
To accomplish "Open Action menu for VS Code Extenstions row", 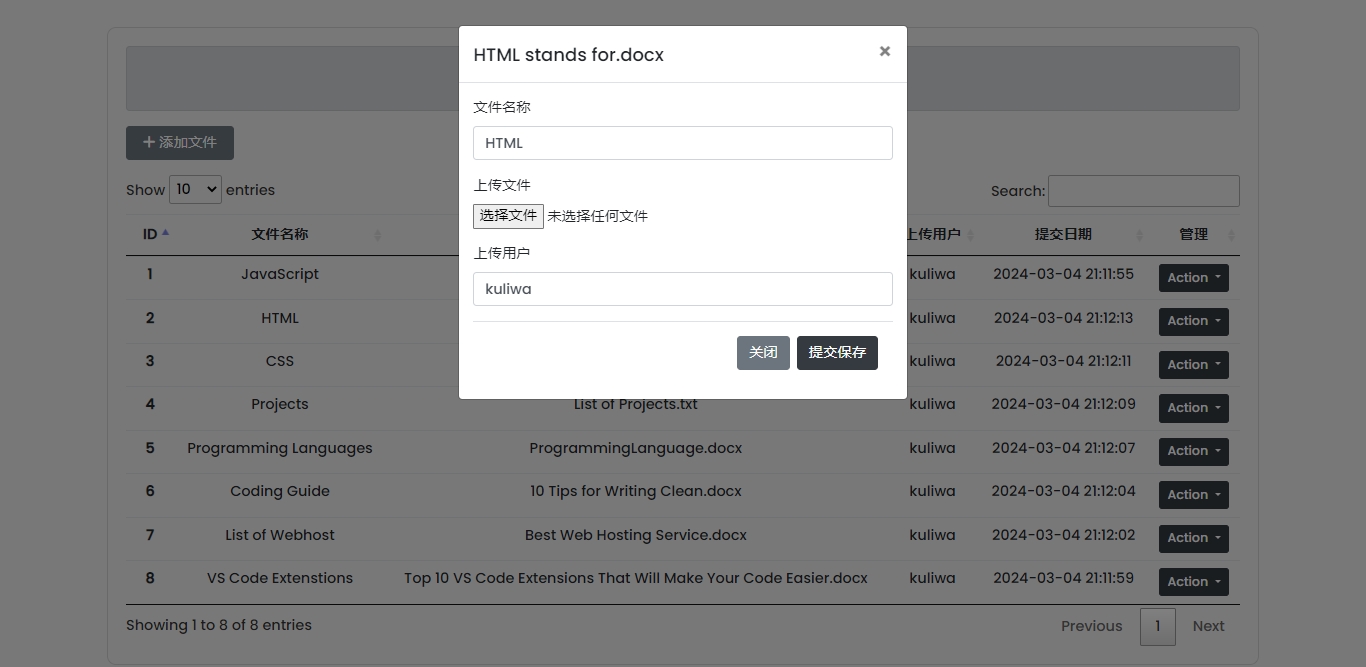I will coord(1193,582).
